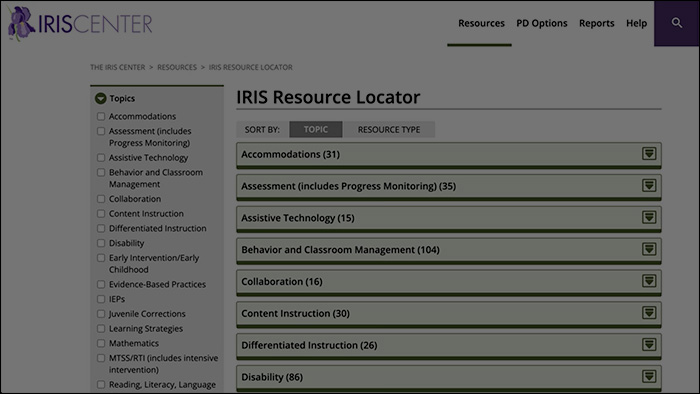700x394 pixels.
Task: Click the Topics heading label
Action: tap(122, 98)
